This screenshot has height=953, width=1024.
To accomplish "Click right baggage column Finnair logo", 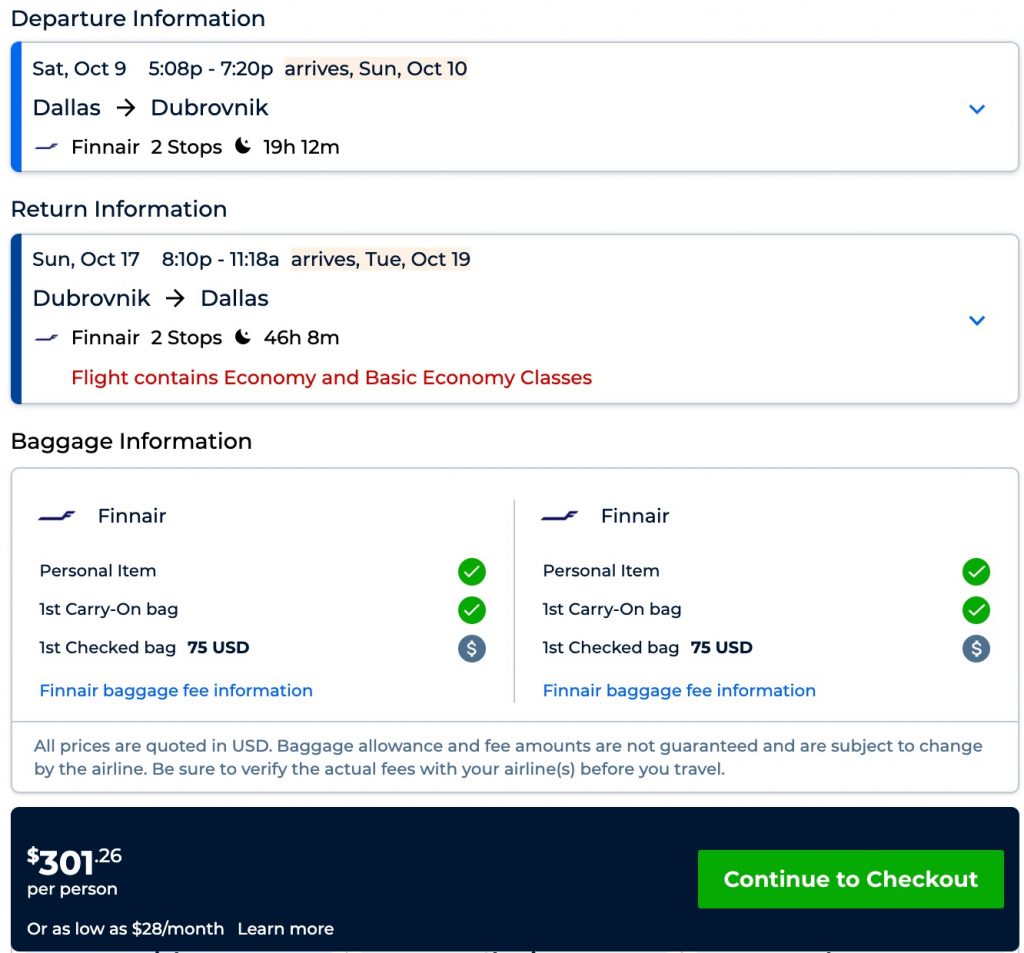I will click(560, 516).
